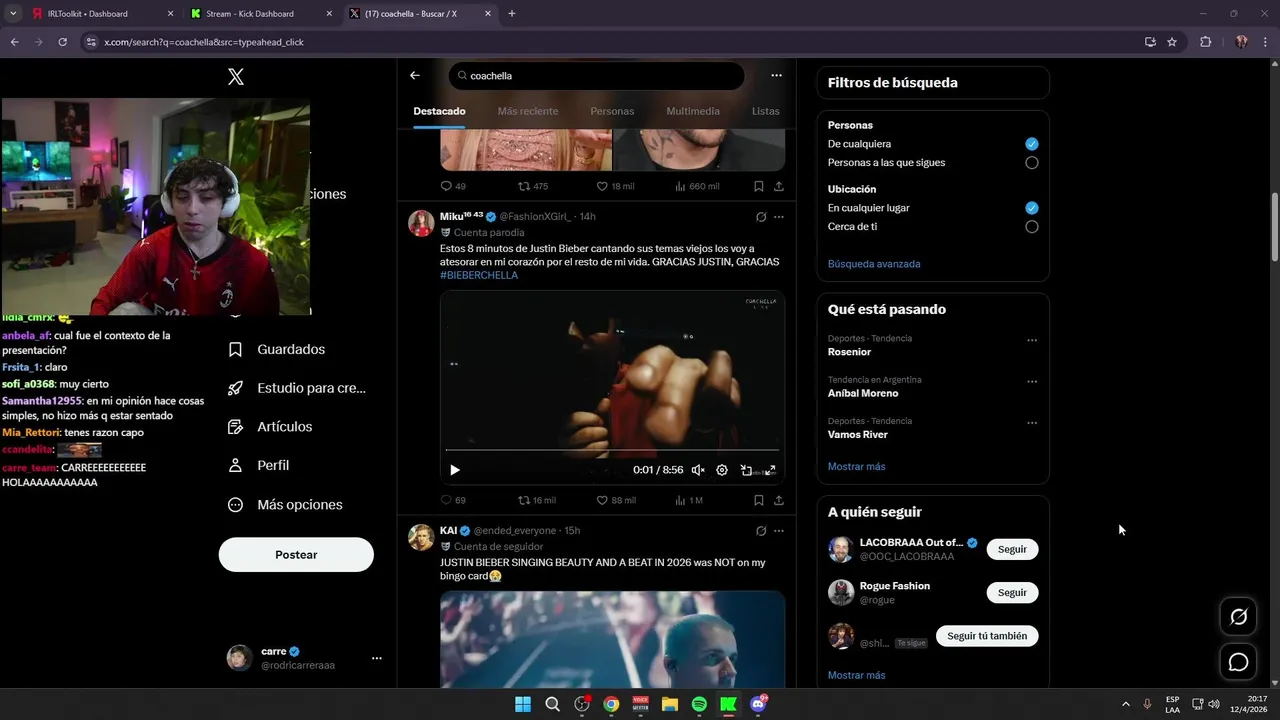Open Spotify from the taskbar
Image resolution: width=1280 pixels, height=720 pixels.
(699, 704)
